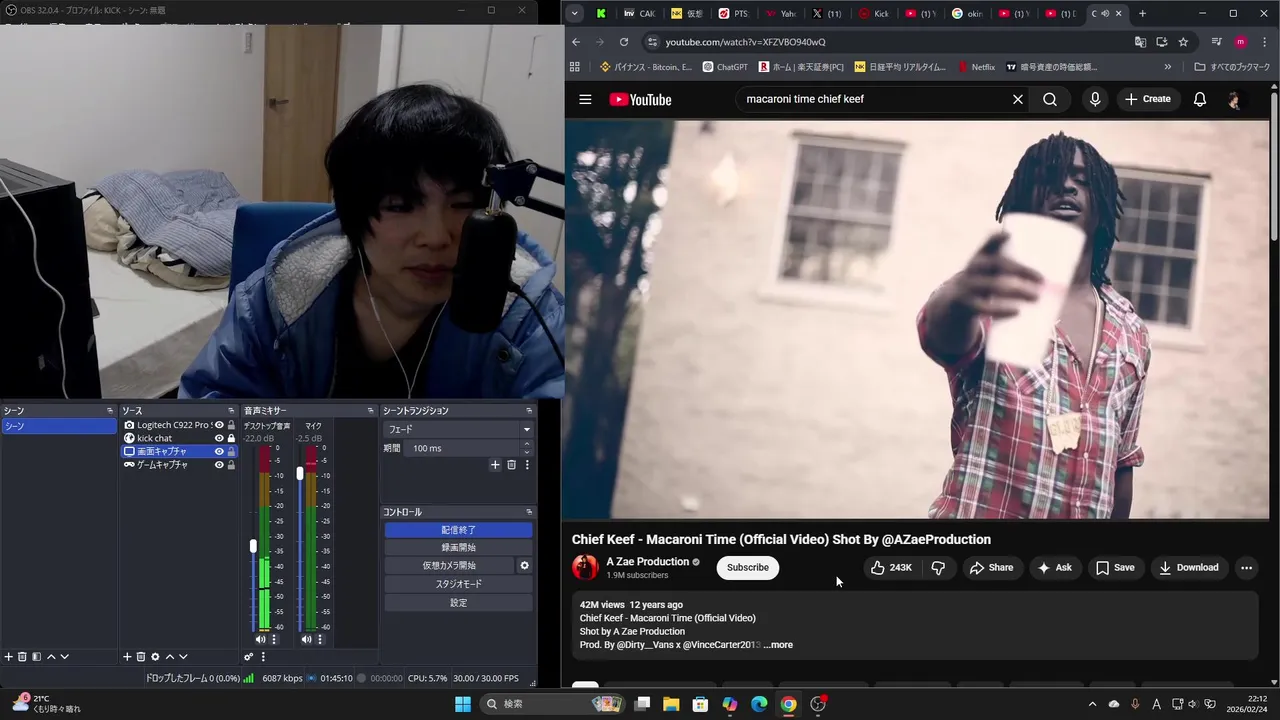Screen dimensions: 1280x720
Task: Open virtual camera settings gear
Action: [x=524, y=565]
